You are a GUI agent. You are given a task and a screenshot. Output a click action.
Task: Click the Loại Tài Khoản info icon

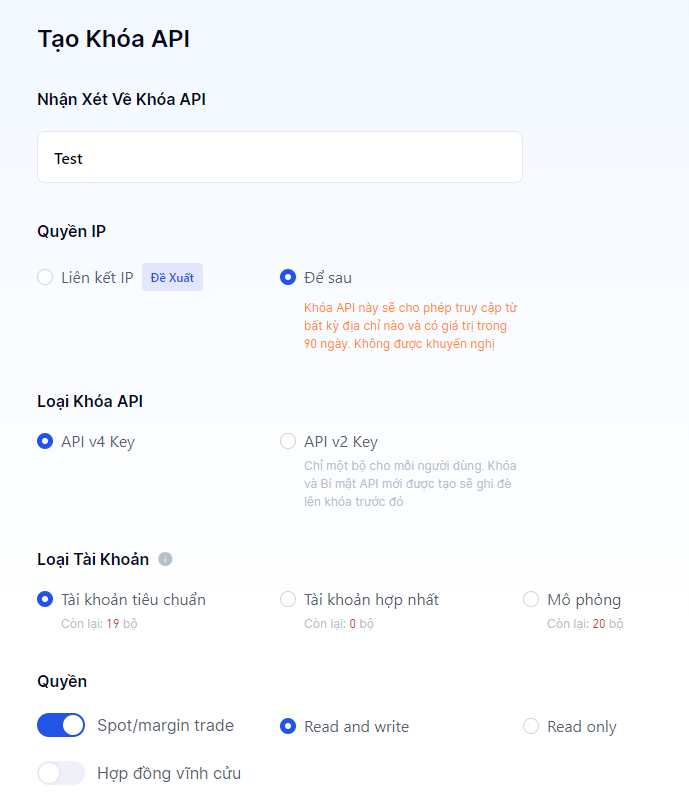tap(165, 559)
